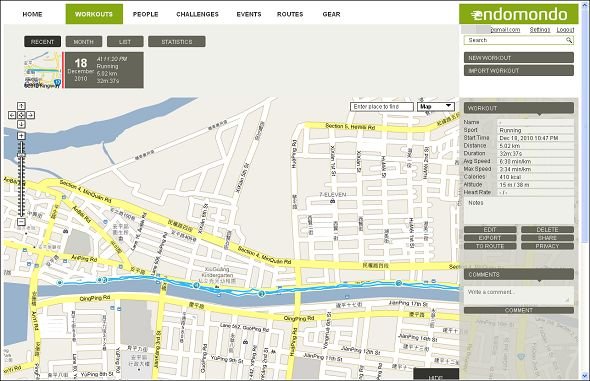The width and height of the screenshot is (590, 381).
Task: Open the Settings link
Action: (540, 30)
